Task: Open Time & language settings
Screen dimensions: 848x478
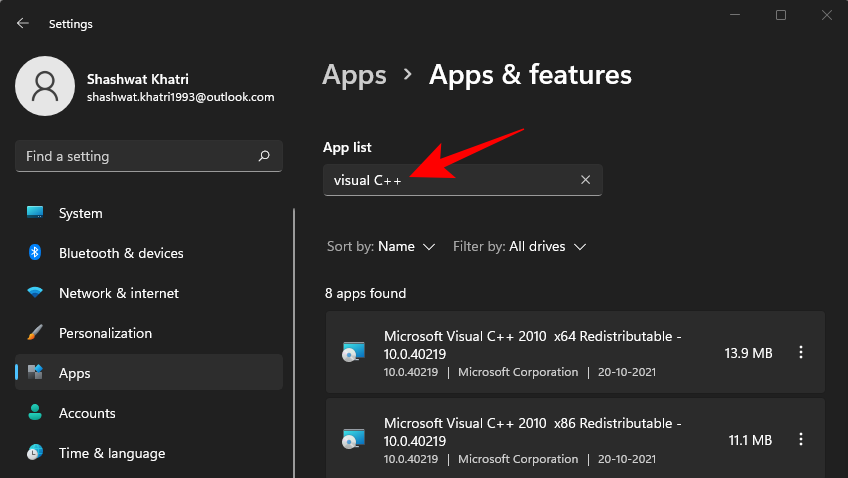Action: [x=112, y=453]
